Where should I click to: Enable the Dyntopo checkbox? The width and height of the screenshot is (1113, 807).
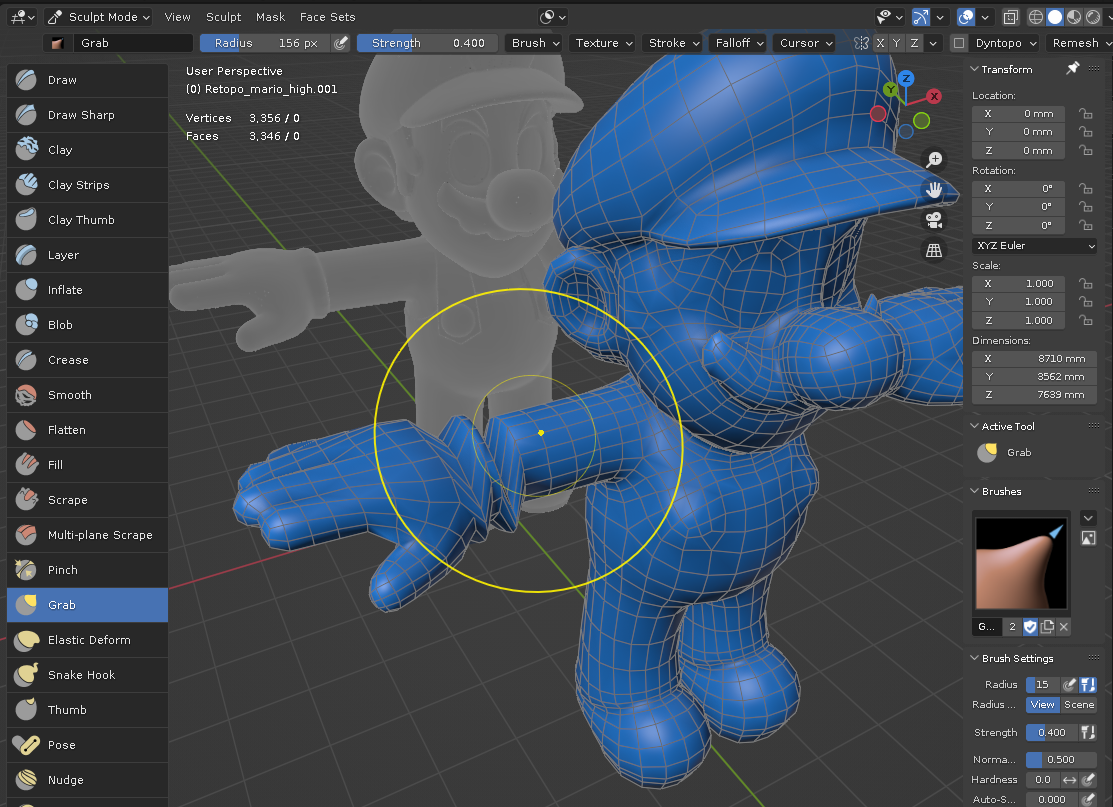959,43
